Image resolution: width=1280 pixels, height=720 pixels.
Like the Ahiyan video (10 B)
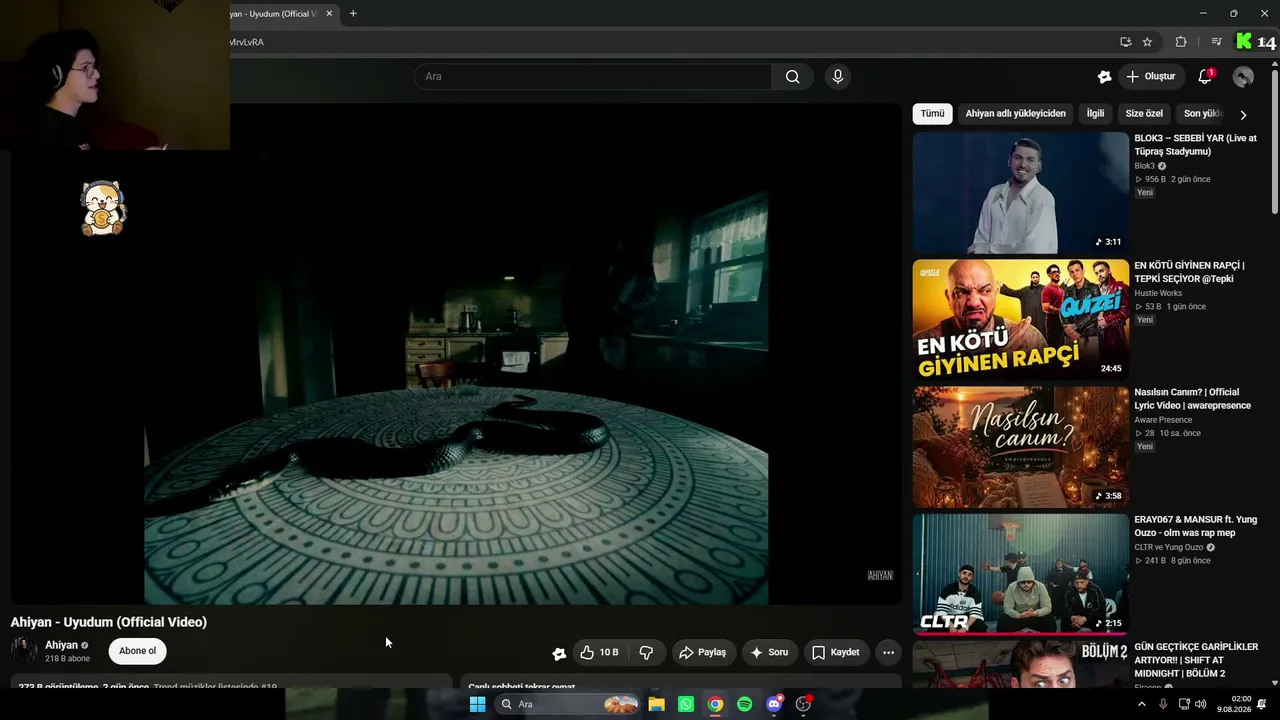[599, 652]
